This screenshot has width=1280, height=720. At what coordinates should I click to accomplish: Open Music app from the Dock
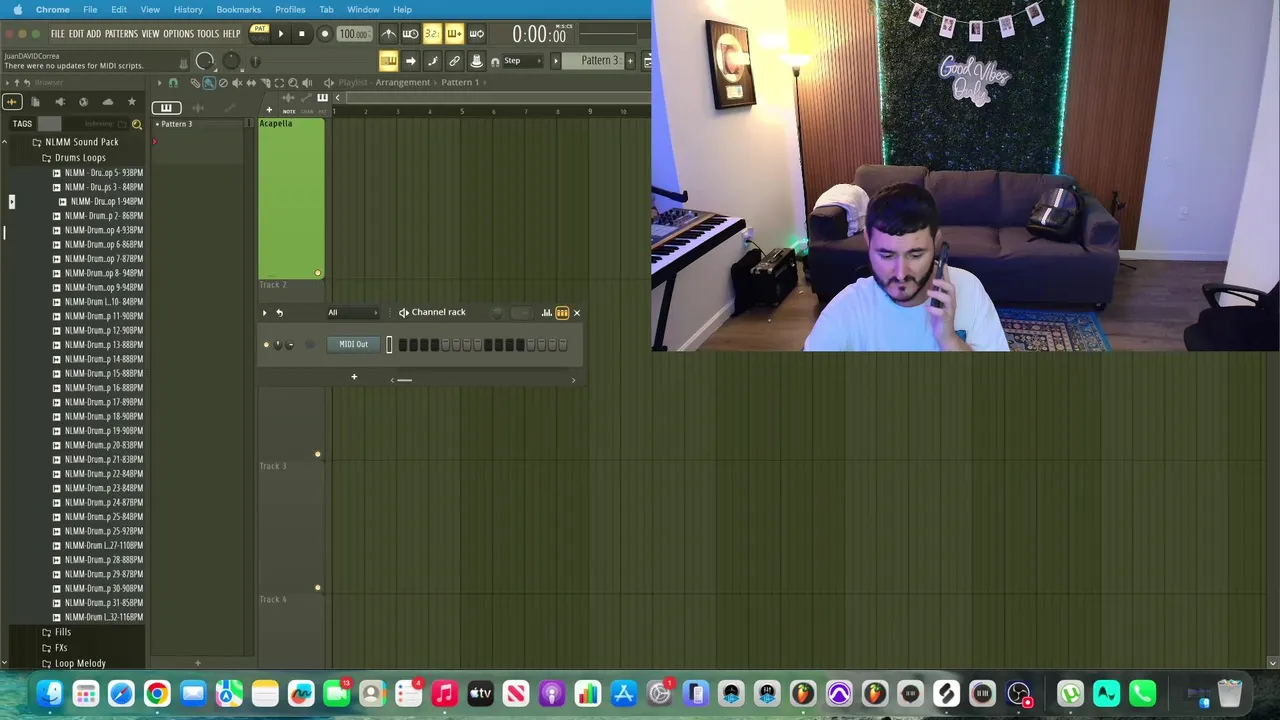click(x=444, y=693)
